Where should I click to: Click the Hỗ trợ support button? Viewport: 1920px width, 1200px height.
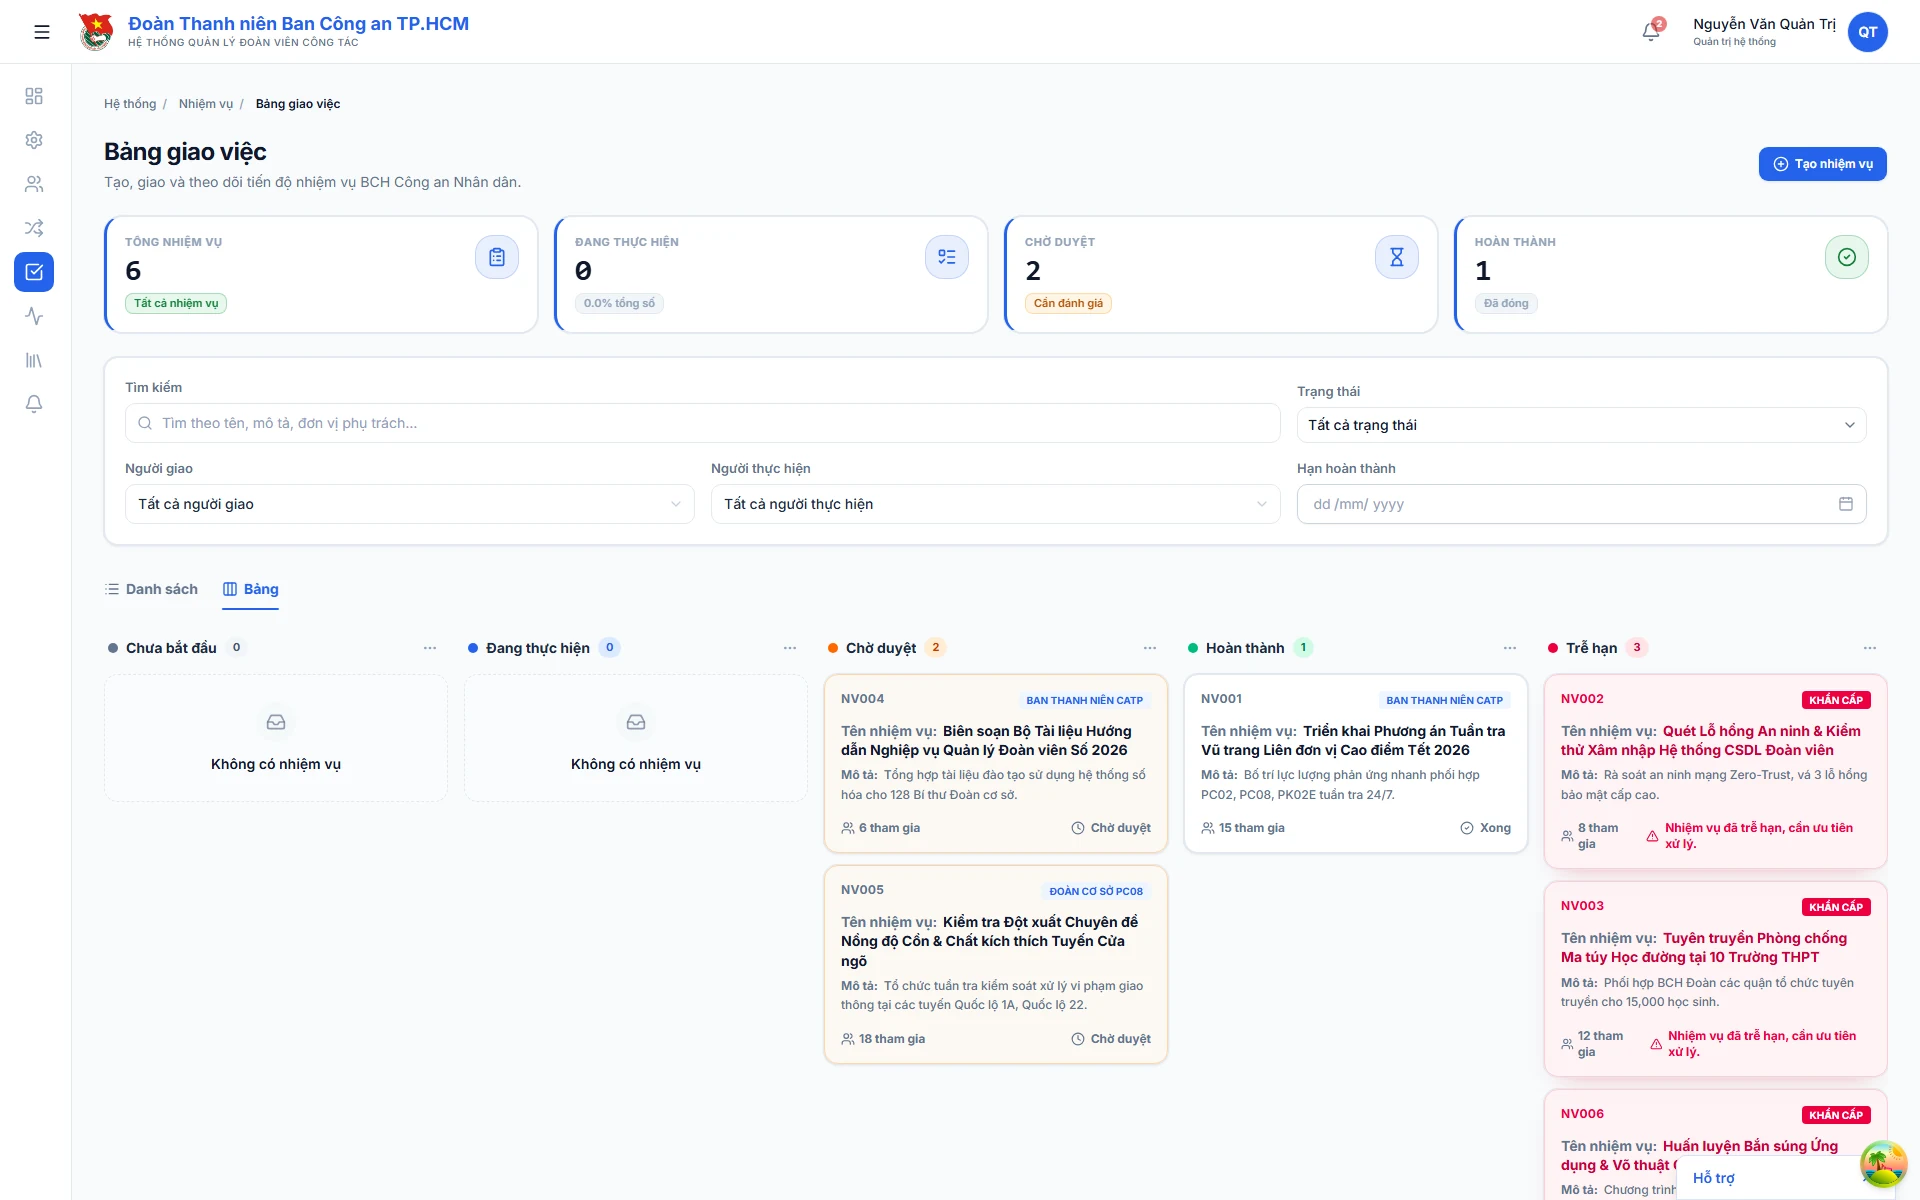coord(1713,1178)
